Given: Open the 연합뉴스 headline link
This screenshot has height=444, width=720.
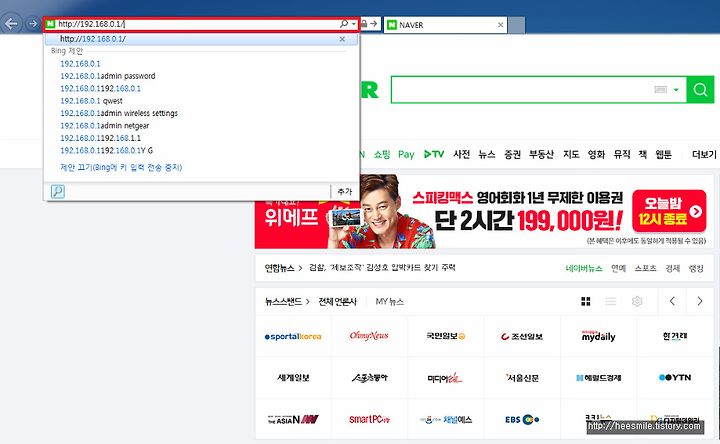Looking at the screenshot, I should tap(382, 268).
